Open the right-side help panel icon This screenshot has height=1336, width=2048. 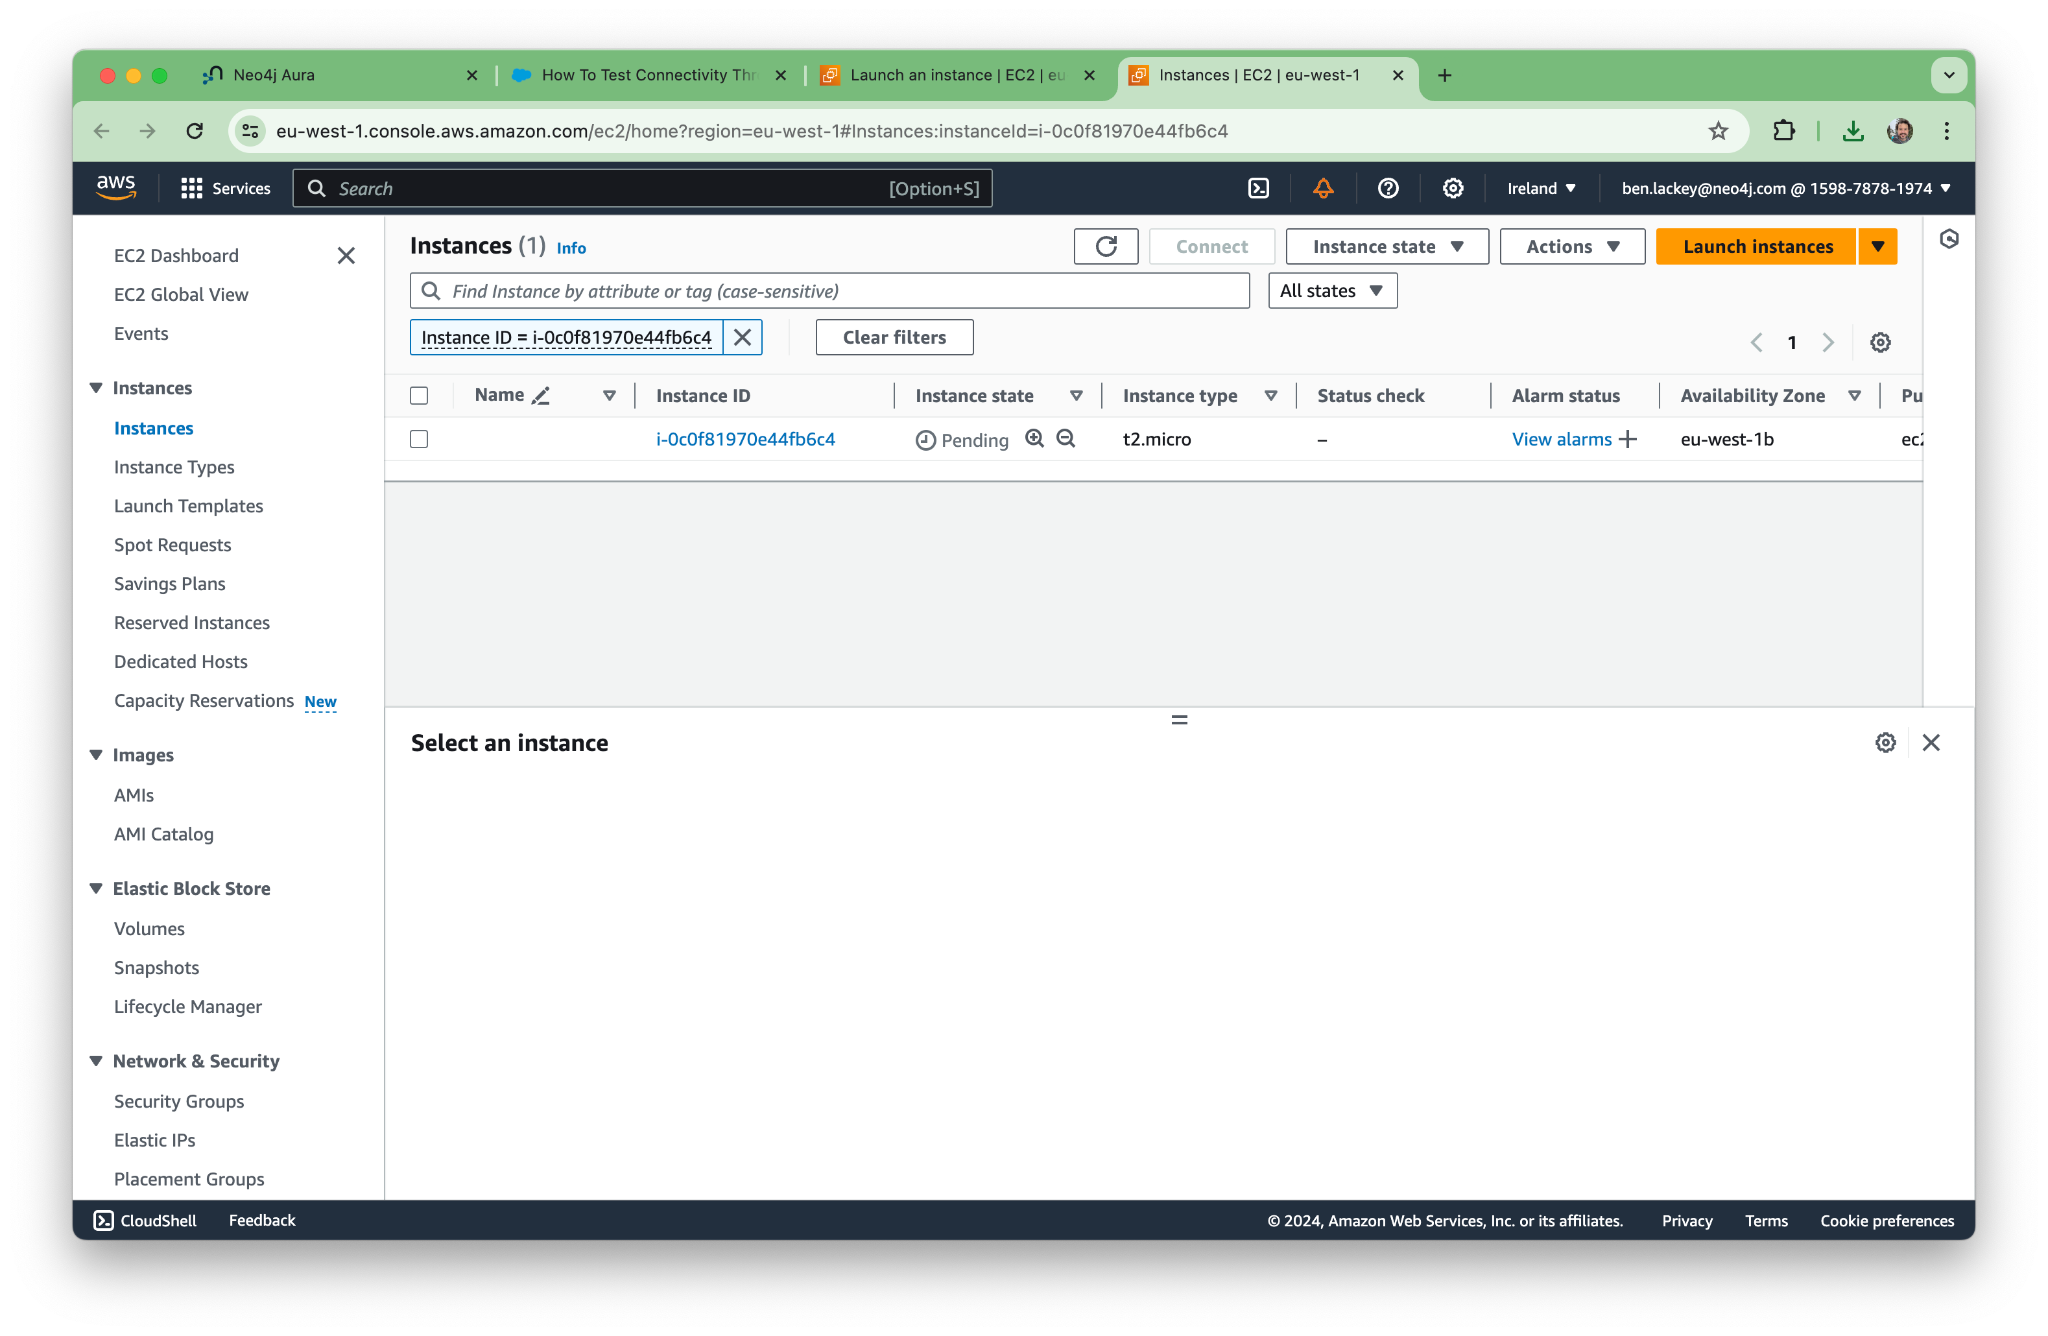1949,239
